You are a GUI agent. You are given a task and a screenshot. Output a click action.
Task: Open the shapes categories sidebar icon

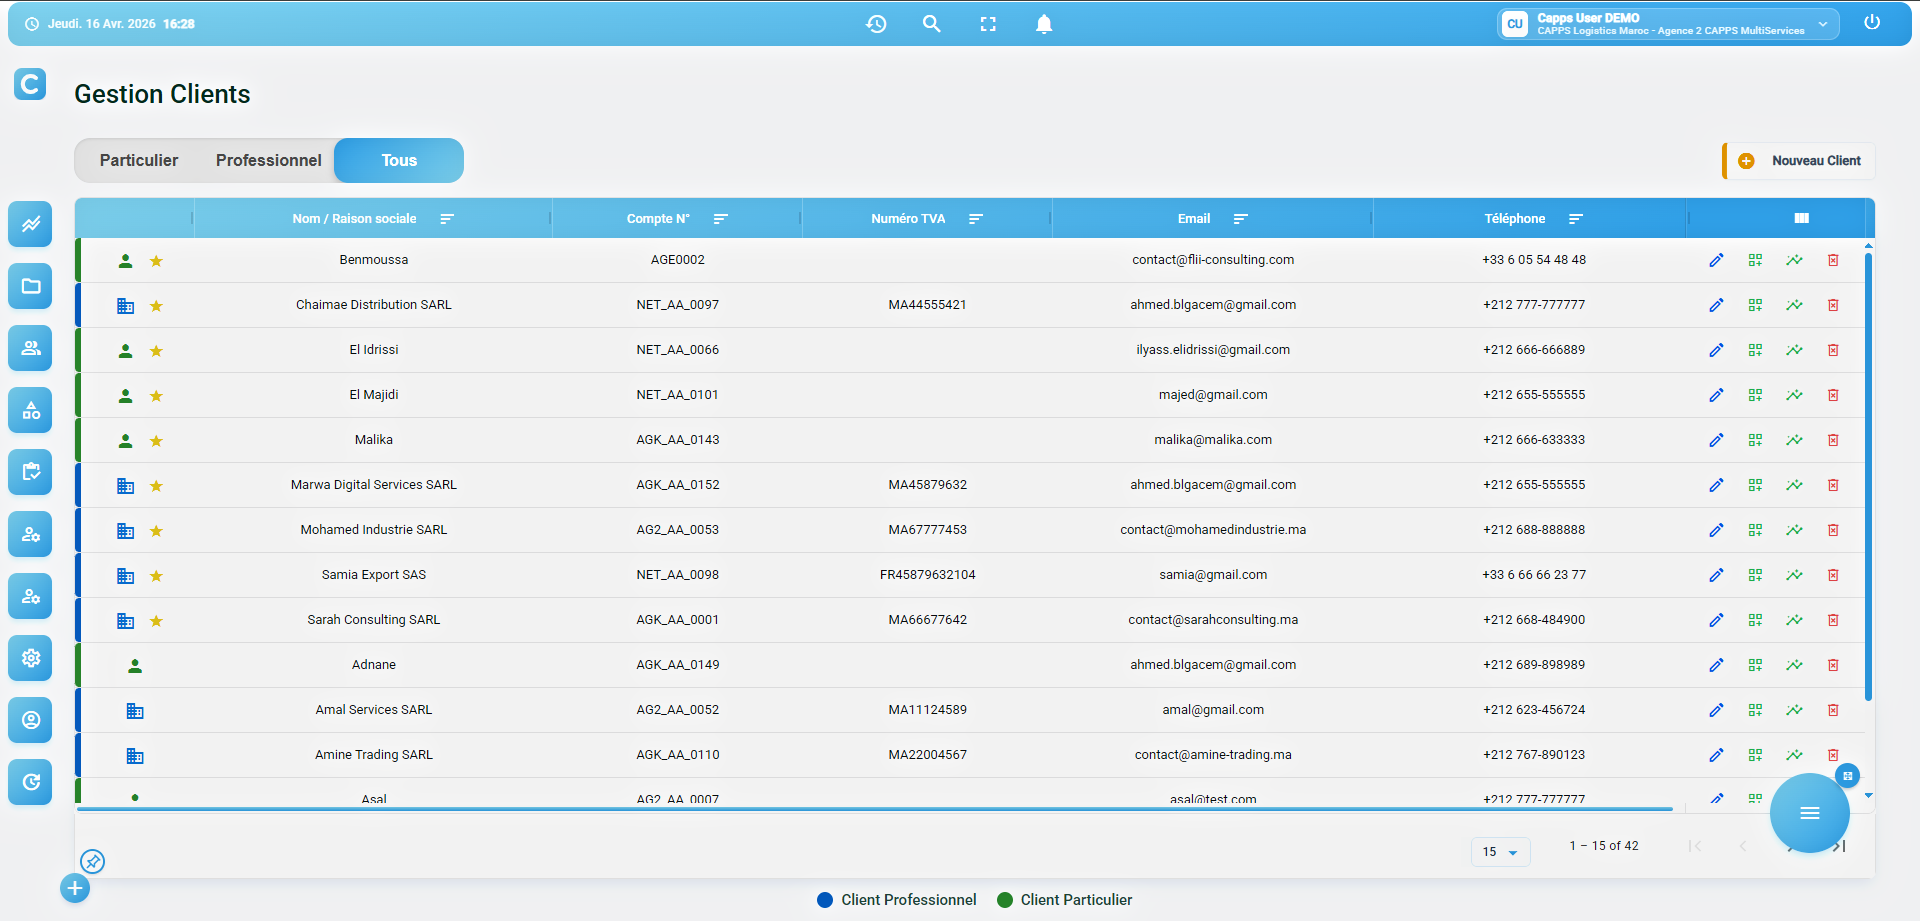click(x=31, y=410)
